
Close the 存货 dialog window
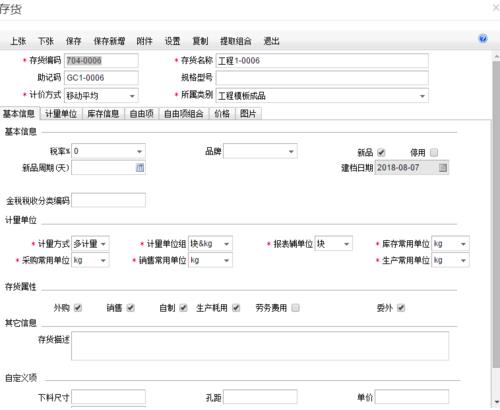click(496, 8)
